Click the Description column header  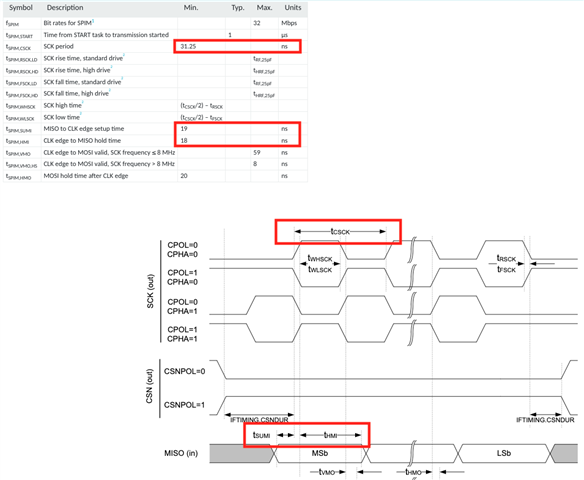coord(65,8)
